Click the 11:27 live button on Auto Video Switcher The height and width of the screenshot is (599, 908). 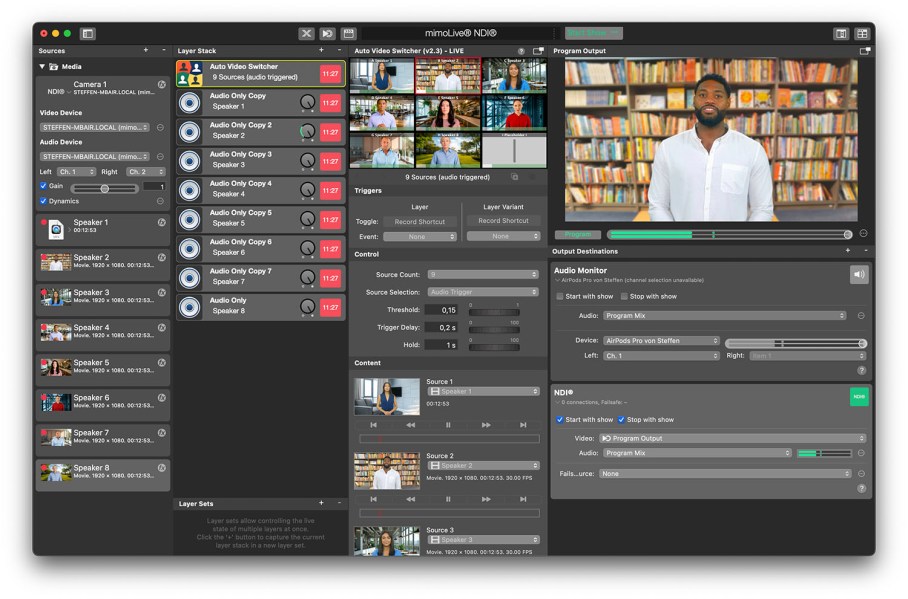coord(330,74)
